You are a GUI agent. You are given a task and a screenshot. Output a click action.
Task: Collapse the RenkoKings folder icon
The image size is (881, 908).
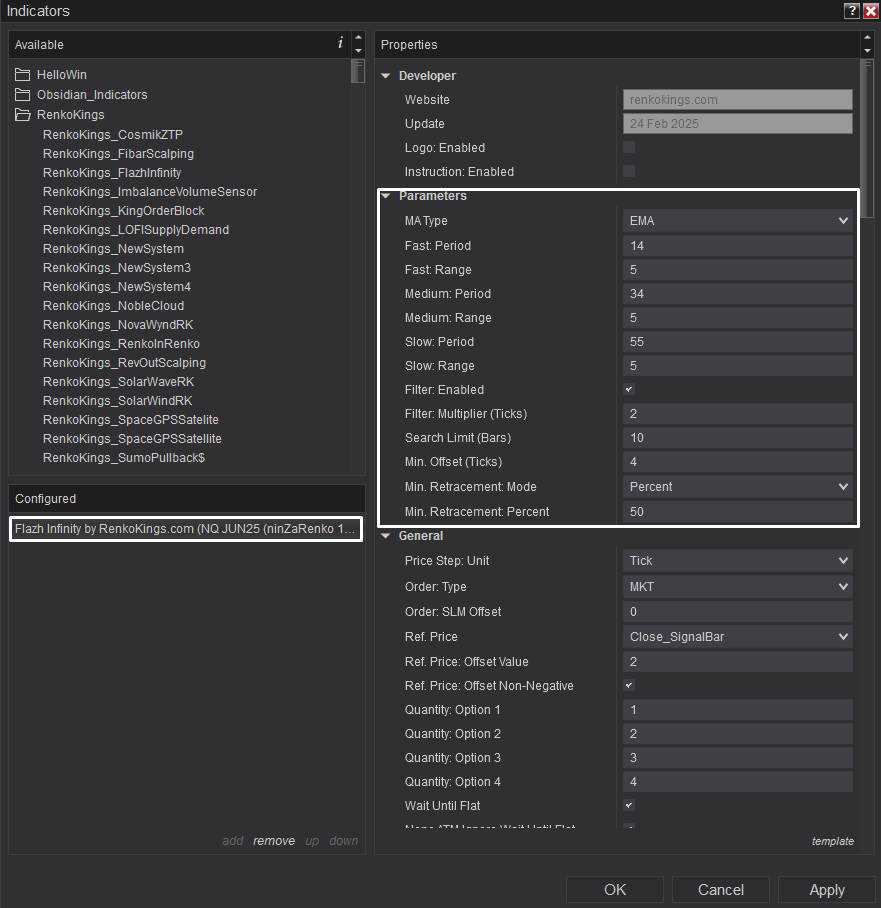point(23,115)
